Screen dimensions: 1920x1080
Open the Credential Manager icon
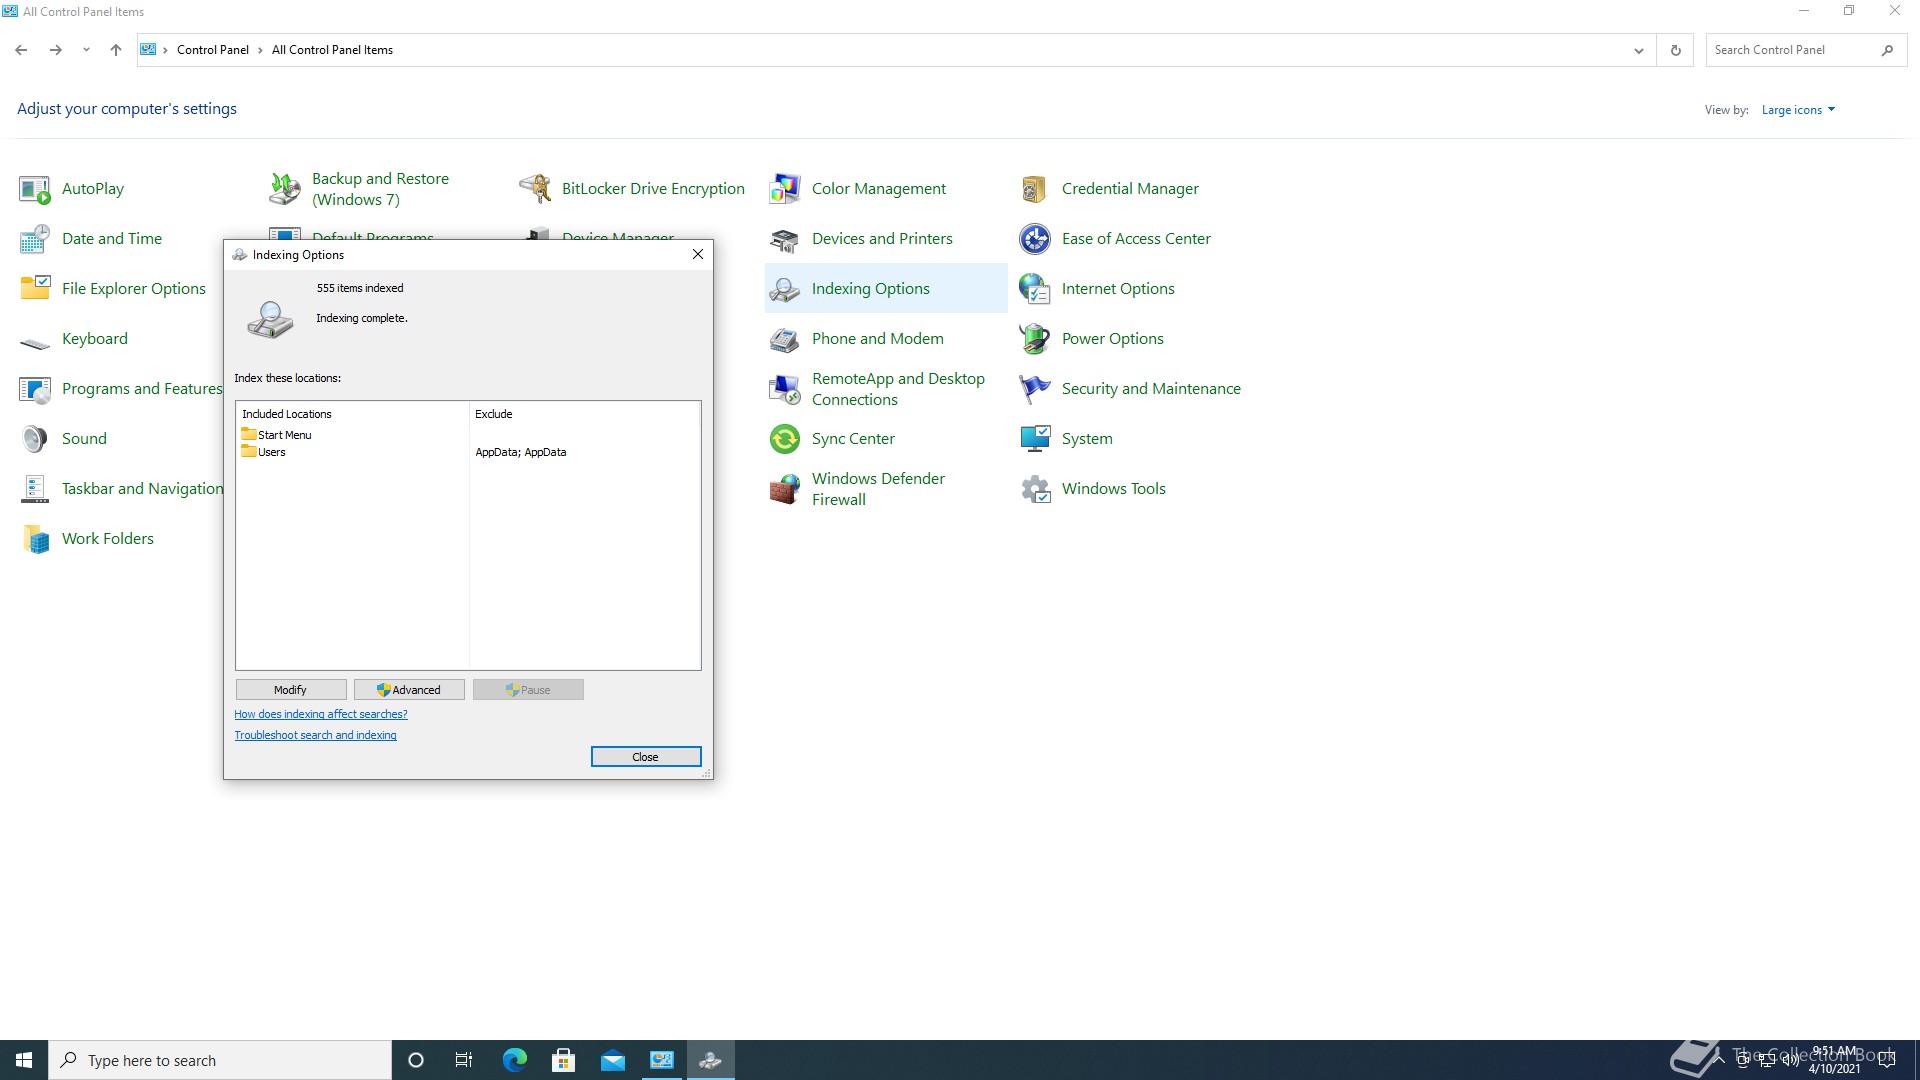coord(1034,189)
